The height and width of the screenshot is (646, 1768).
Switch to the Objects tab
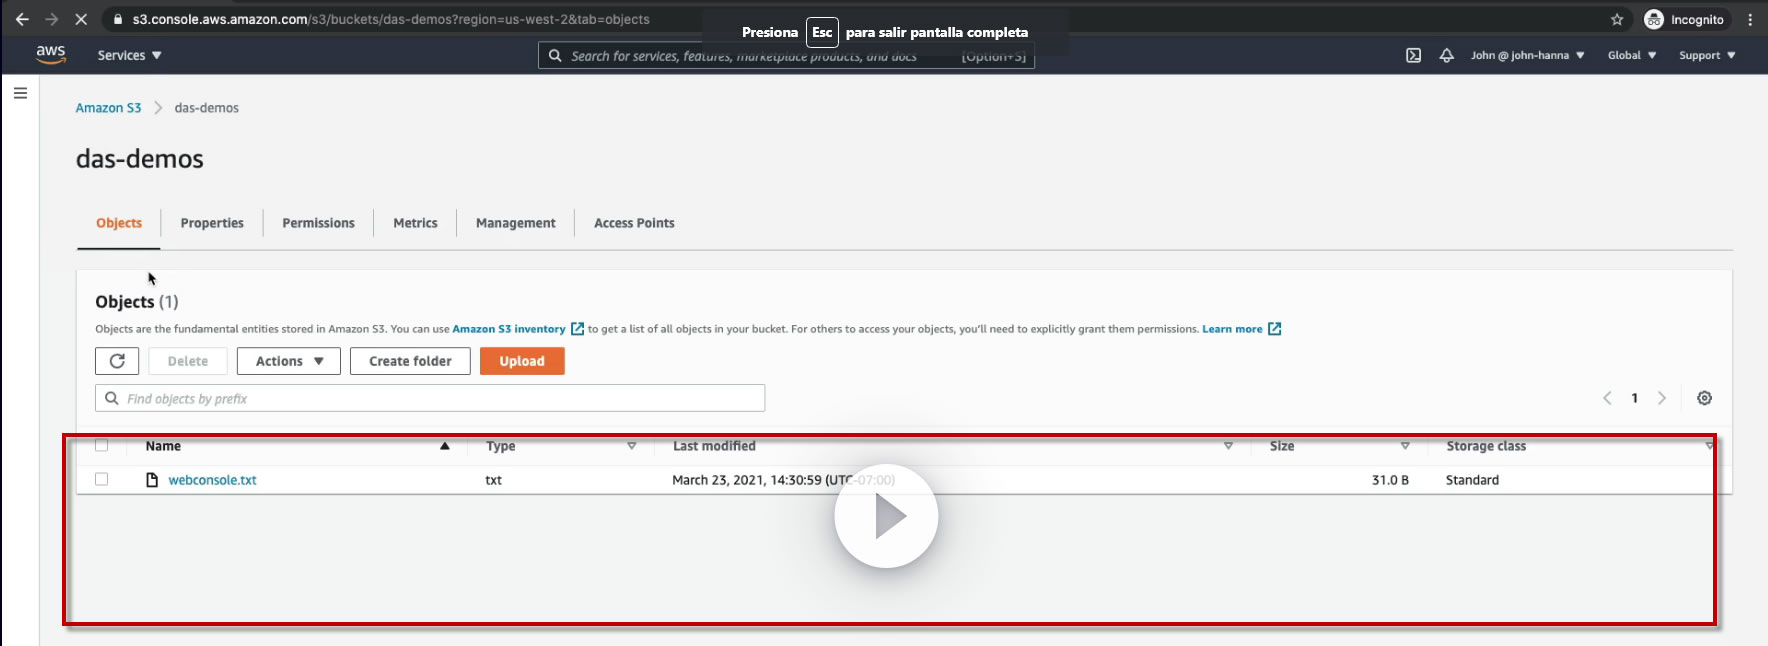point(119,223)
